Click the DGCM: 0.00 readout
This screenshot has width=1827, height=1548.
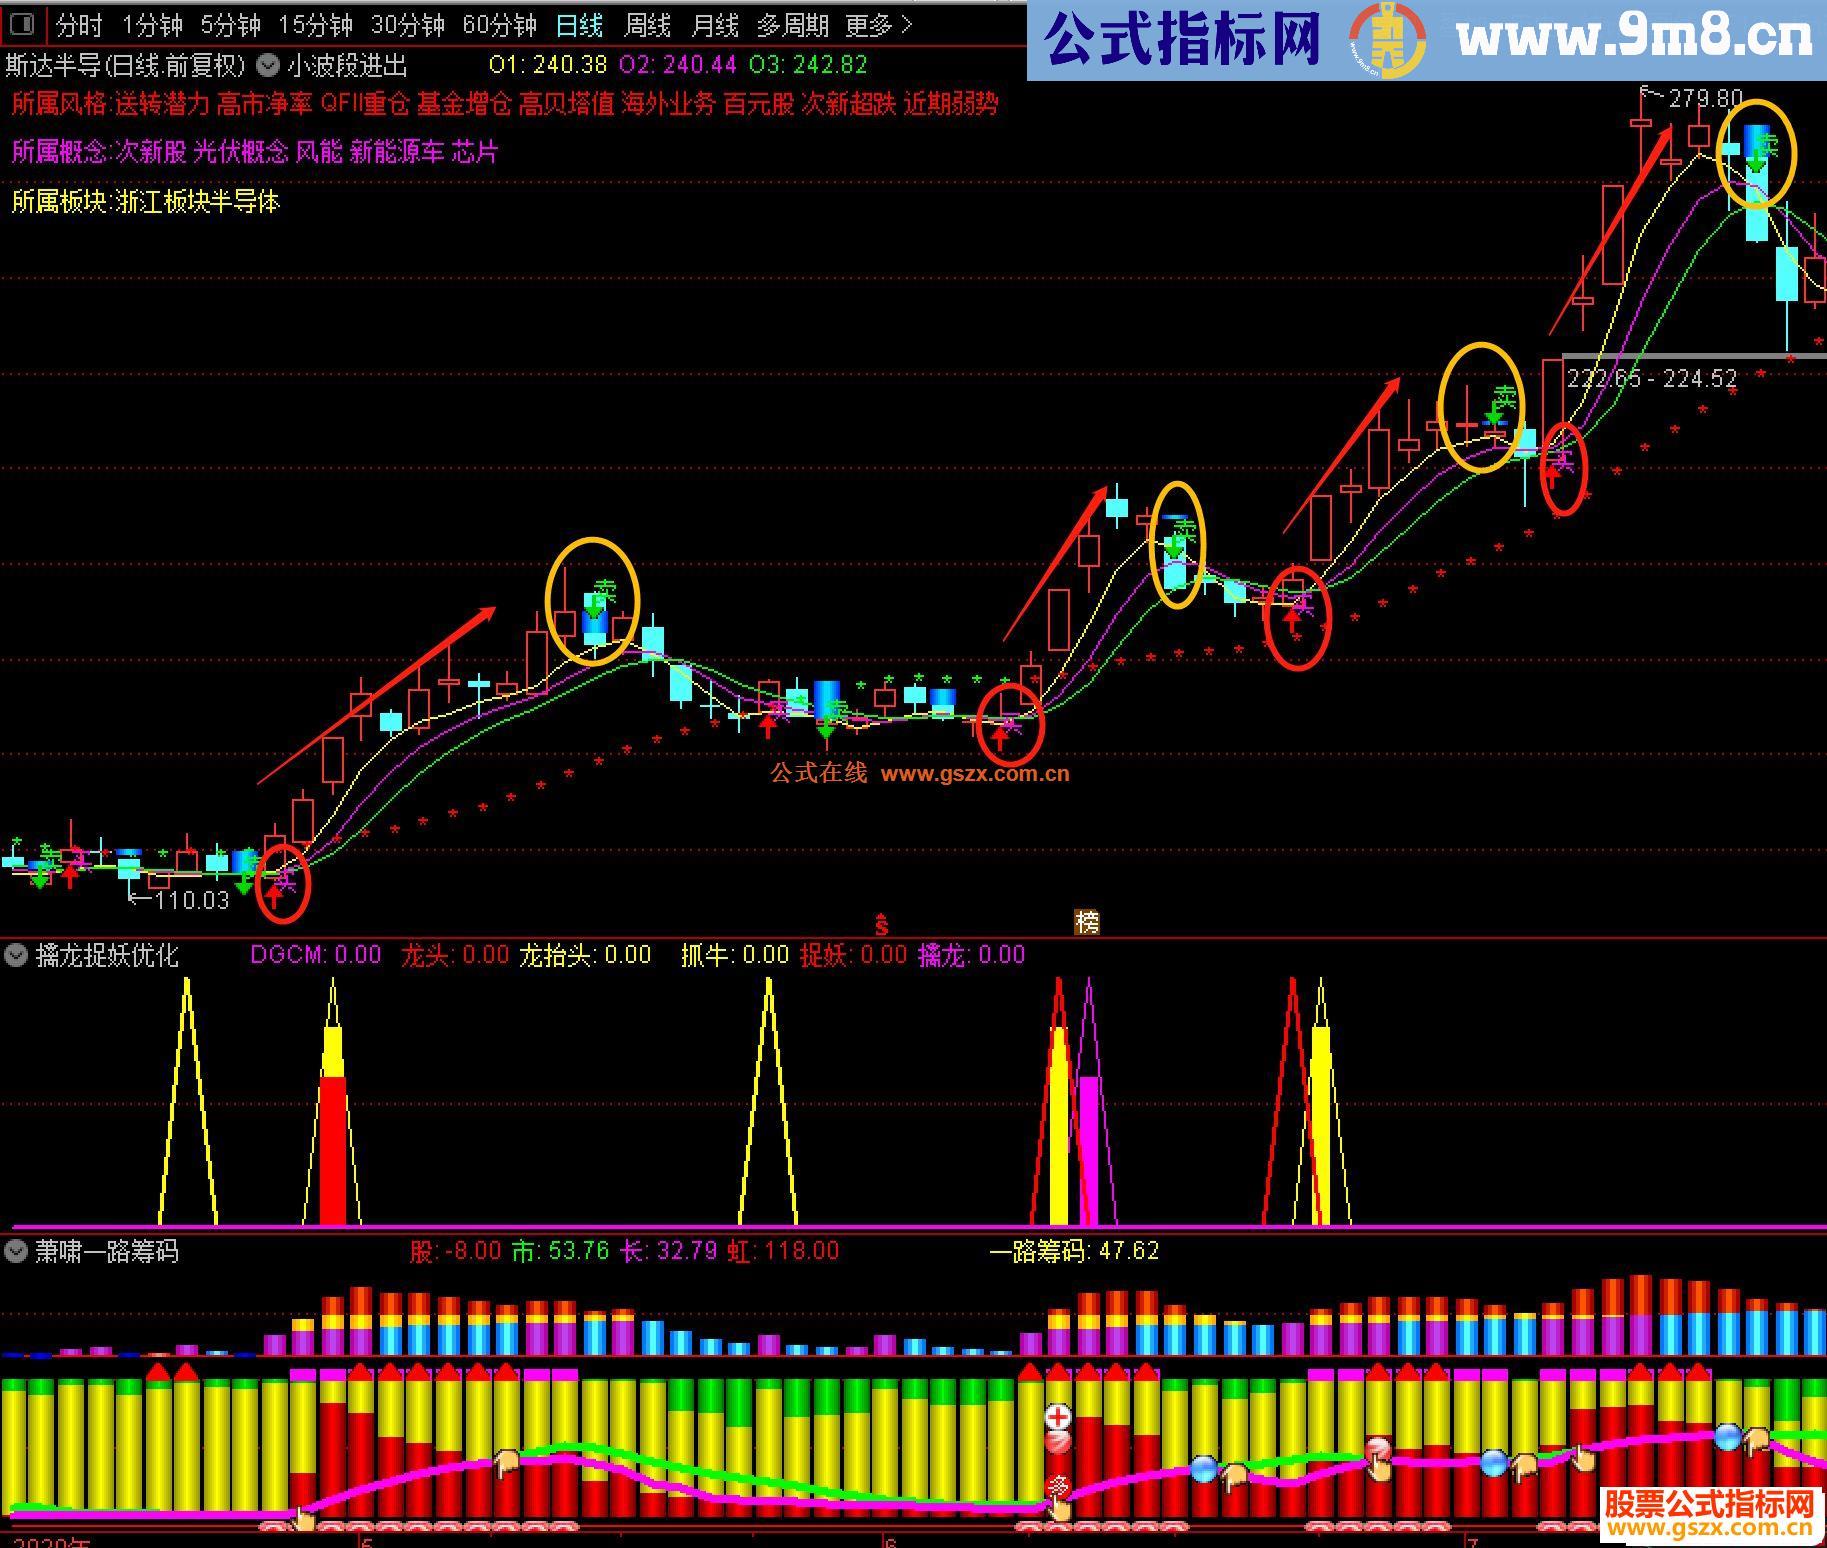tap(316, 955)
